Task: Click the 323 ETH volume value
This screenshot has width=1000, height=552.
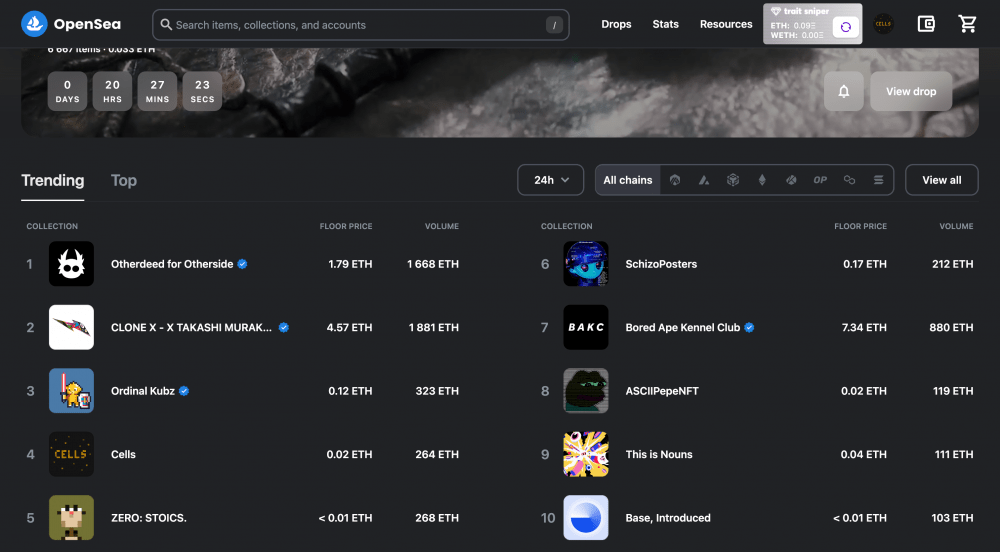Action: pos(437,391)
